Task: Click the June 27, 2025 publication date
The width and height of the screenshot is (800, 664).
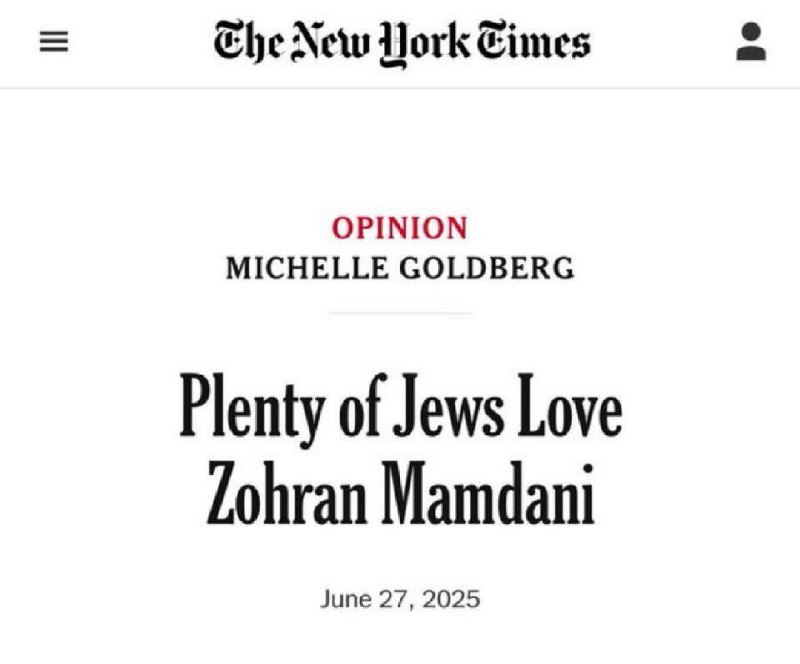Action: (x=400, y=599)
